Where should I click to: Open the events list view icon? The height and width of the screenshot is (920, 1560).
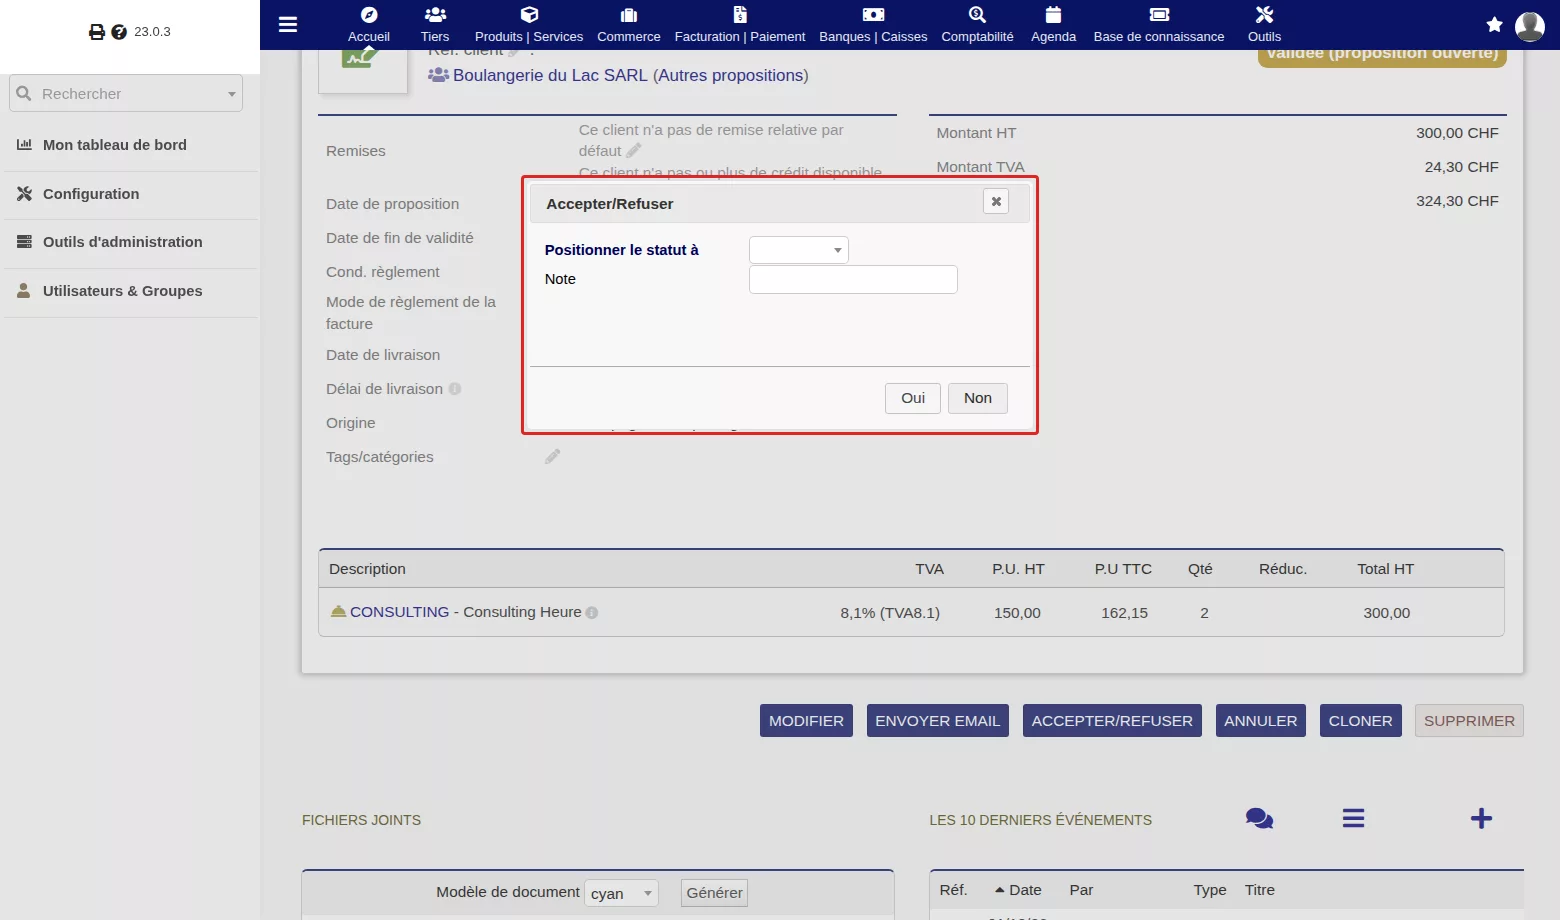(x=1354, y=818)
